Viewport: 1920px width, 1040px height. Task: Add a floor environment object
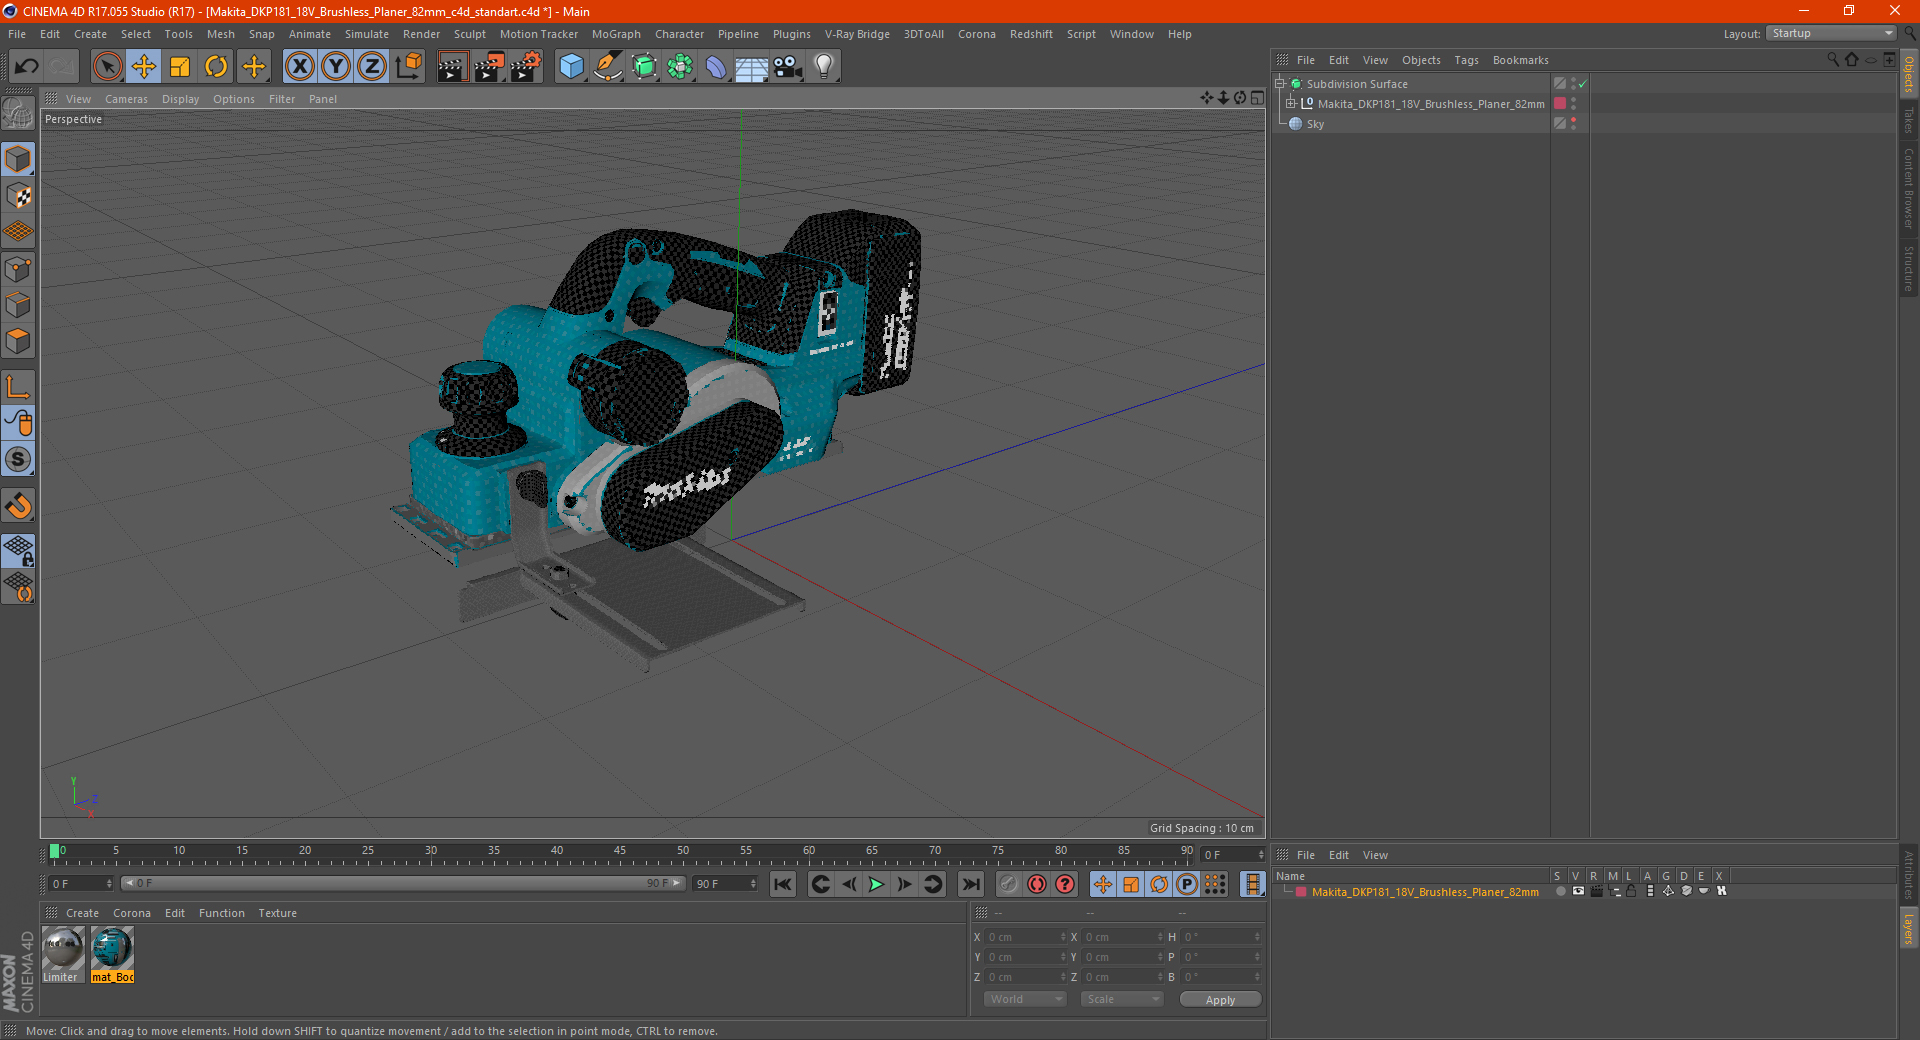(x=751, y=67)
